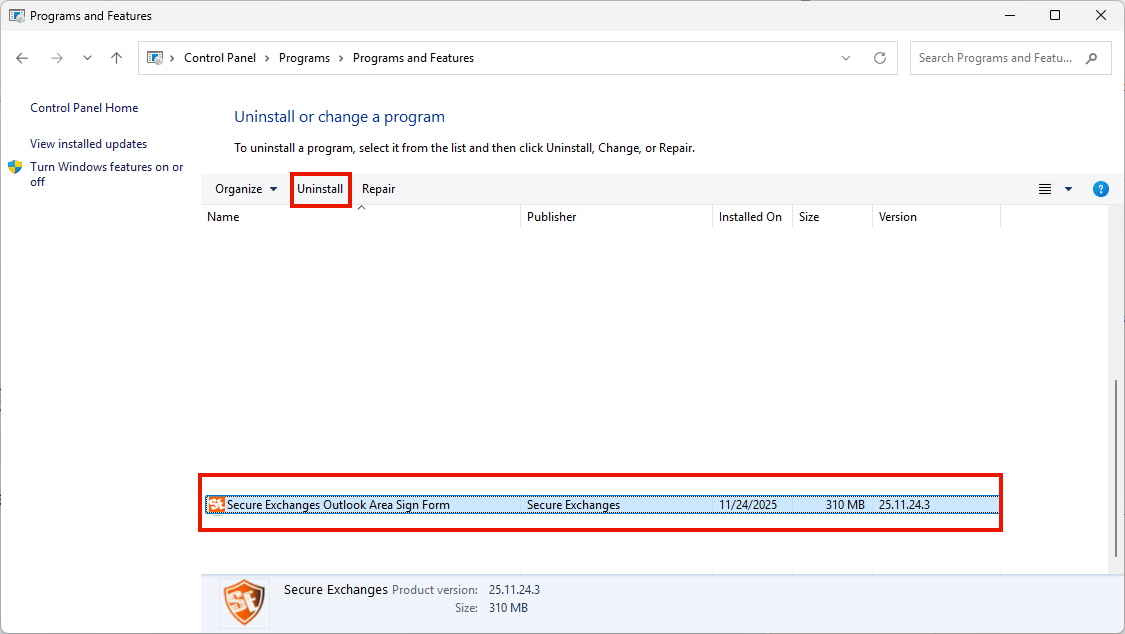Sort by Installed On column header
The width and height of the screenshot is (1125, 634).
coord(752,217)
